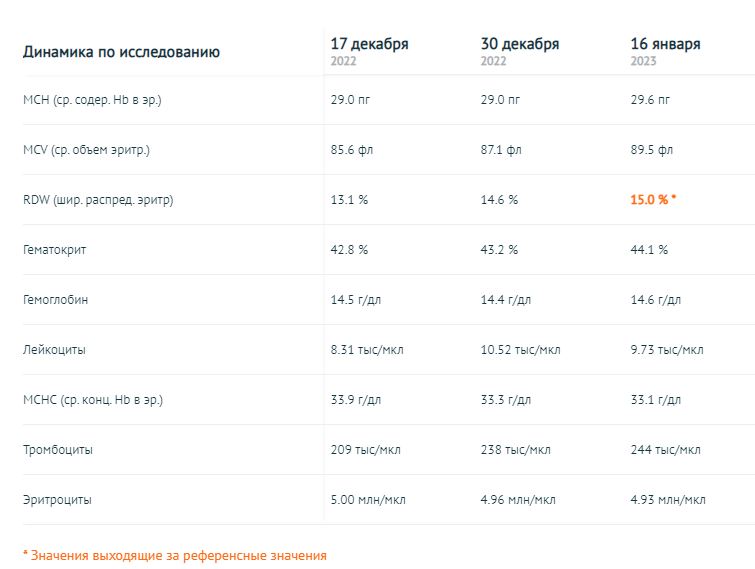Viewport: 755px width, 569px height.
Task: Click the 10.52 тыс/мкл leukocyte value
Action: click(x=521, y=350)
